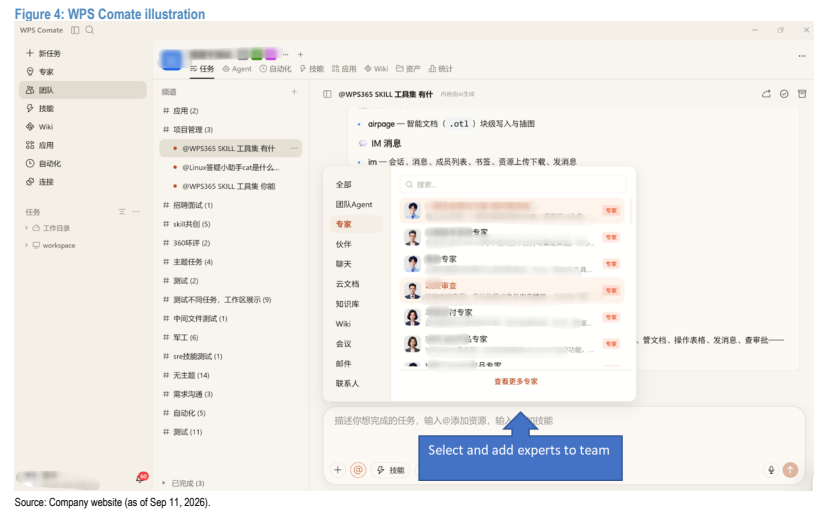Open search via the magnifier in title bar
Viewport: 828px width, 523px height.
coord(90,30)
